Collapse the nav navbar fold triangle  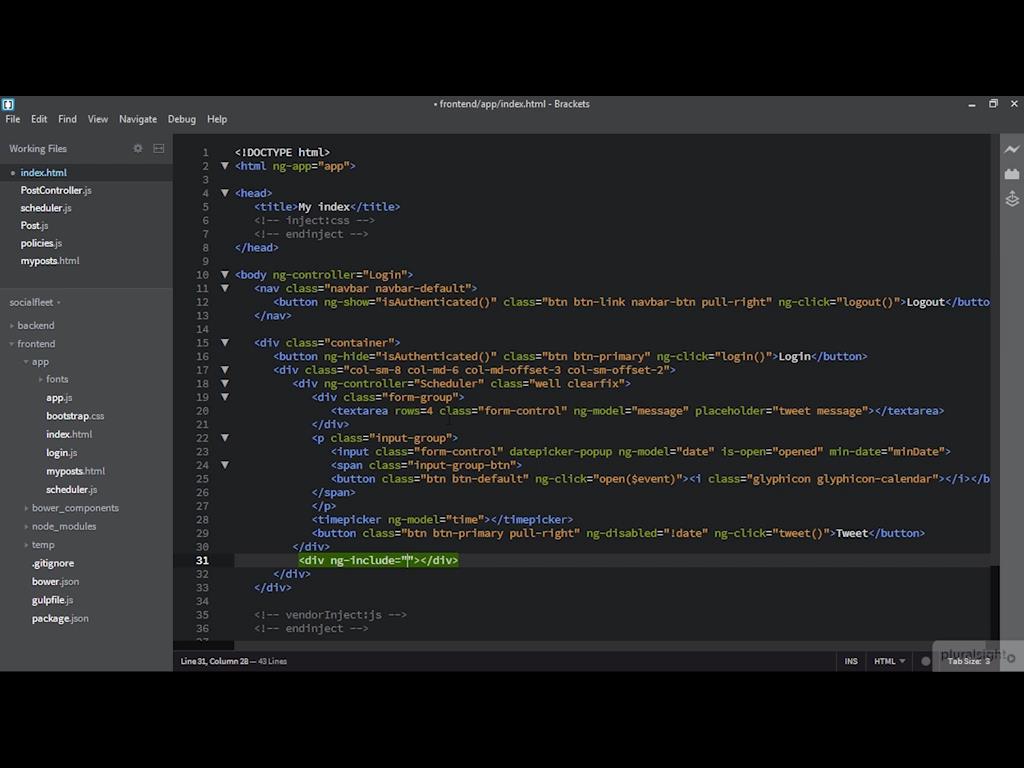225,288
